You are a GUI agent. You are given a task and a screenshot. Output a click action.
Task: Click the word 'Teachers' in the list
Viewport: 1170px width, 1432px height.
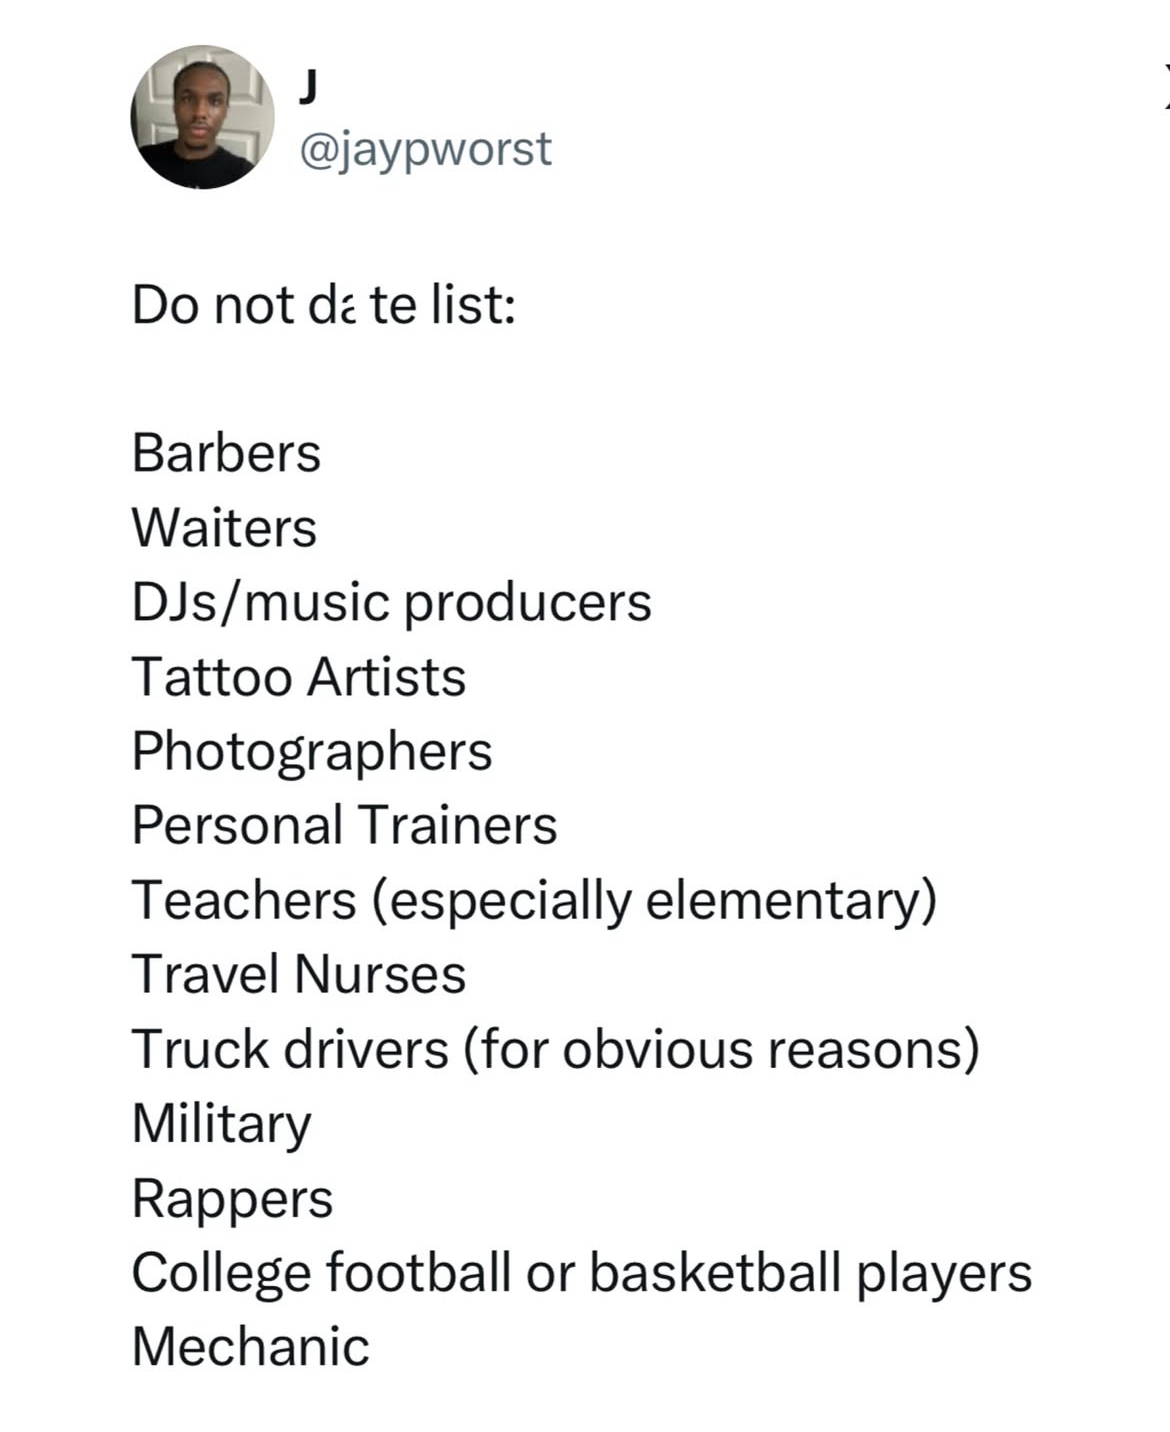(x=244, y=899)
